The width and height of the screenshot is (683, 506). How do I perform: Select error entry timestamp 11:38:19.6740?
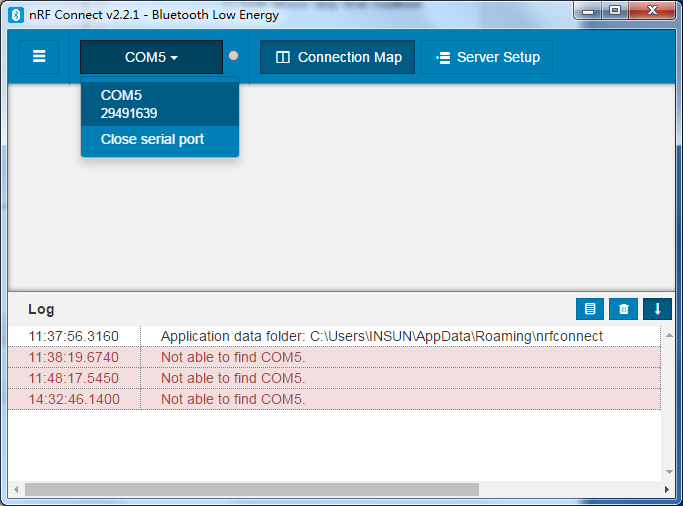coord(73,357)
